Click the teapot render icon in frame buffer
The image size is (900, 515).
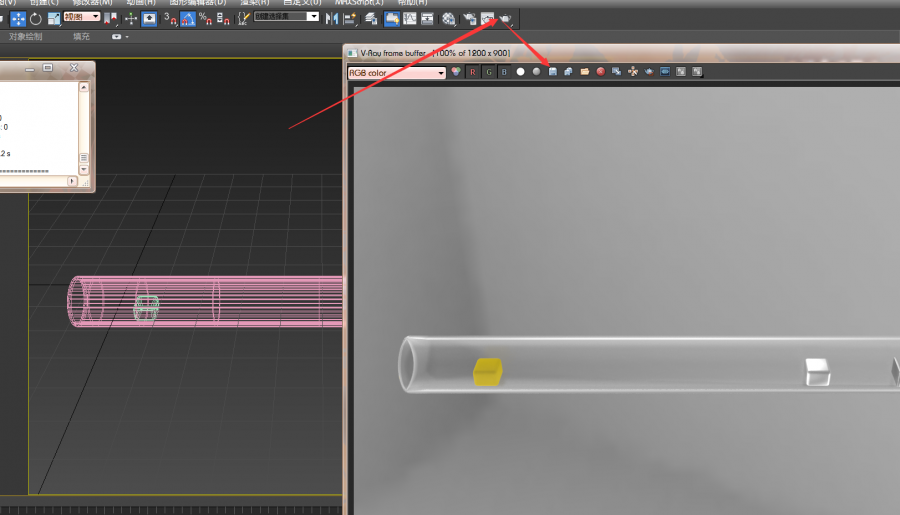[x=649, y=72]
